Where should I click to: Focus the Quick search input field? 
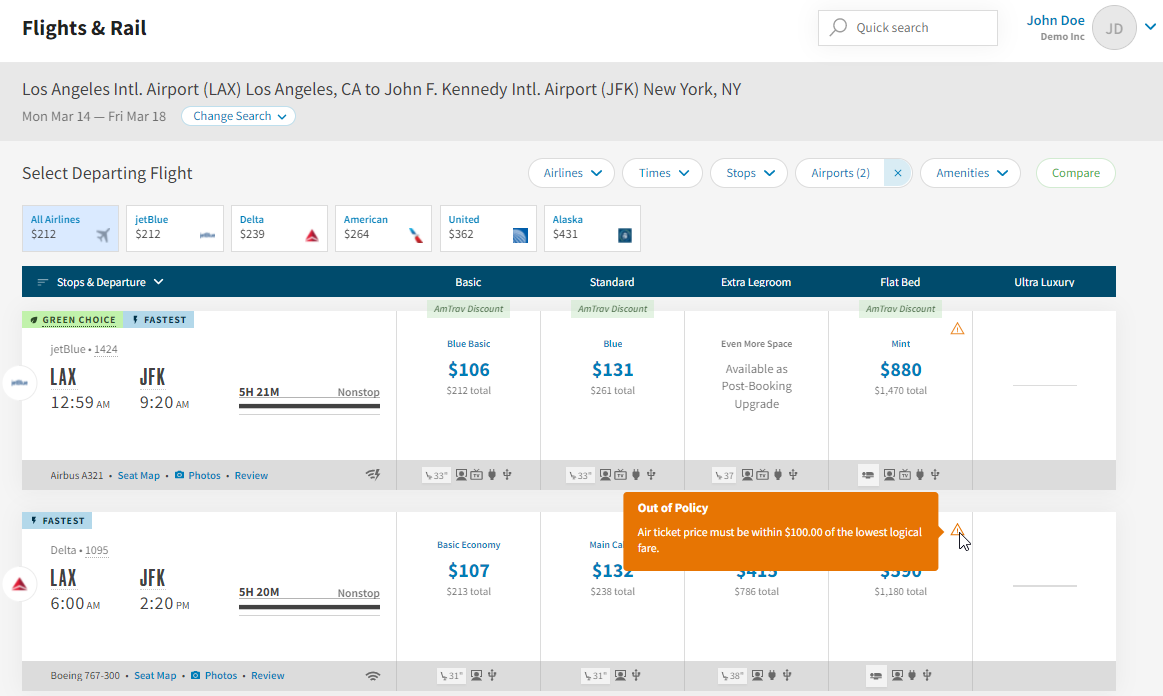908,27
